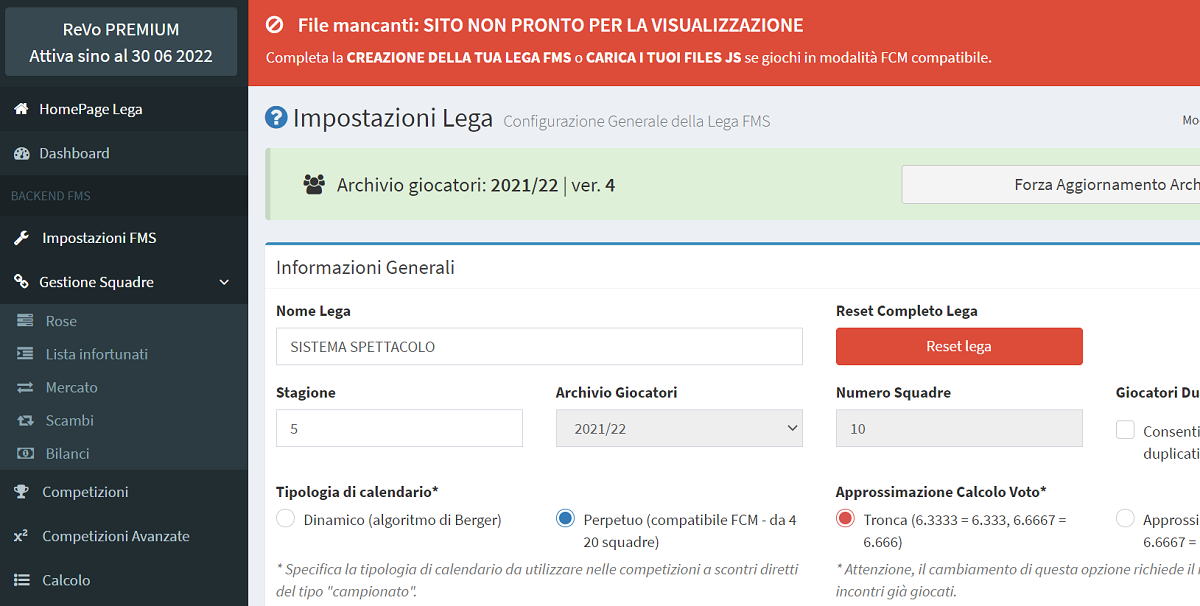Collapse the Gestione Squadre chevron
This screenshot has height=606, width=1200.
click(x=224, y=283)
